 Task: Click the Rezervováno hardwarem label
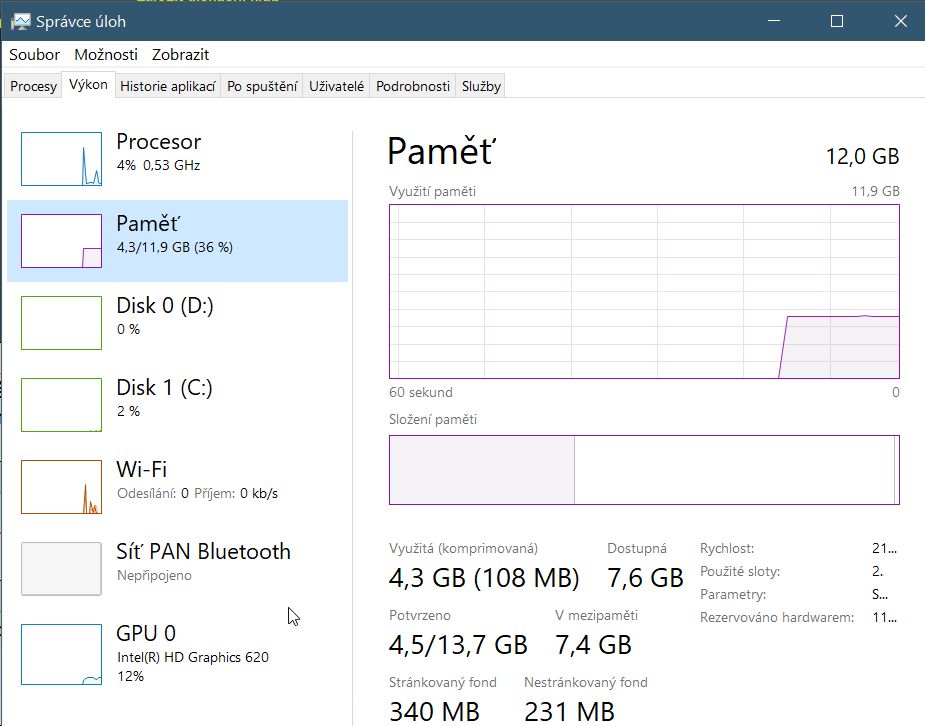coord(777,617)
